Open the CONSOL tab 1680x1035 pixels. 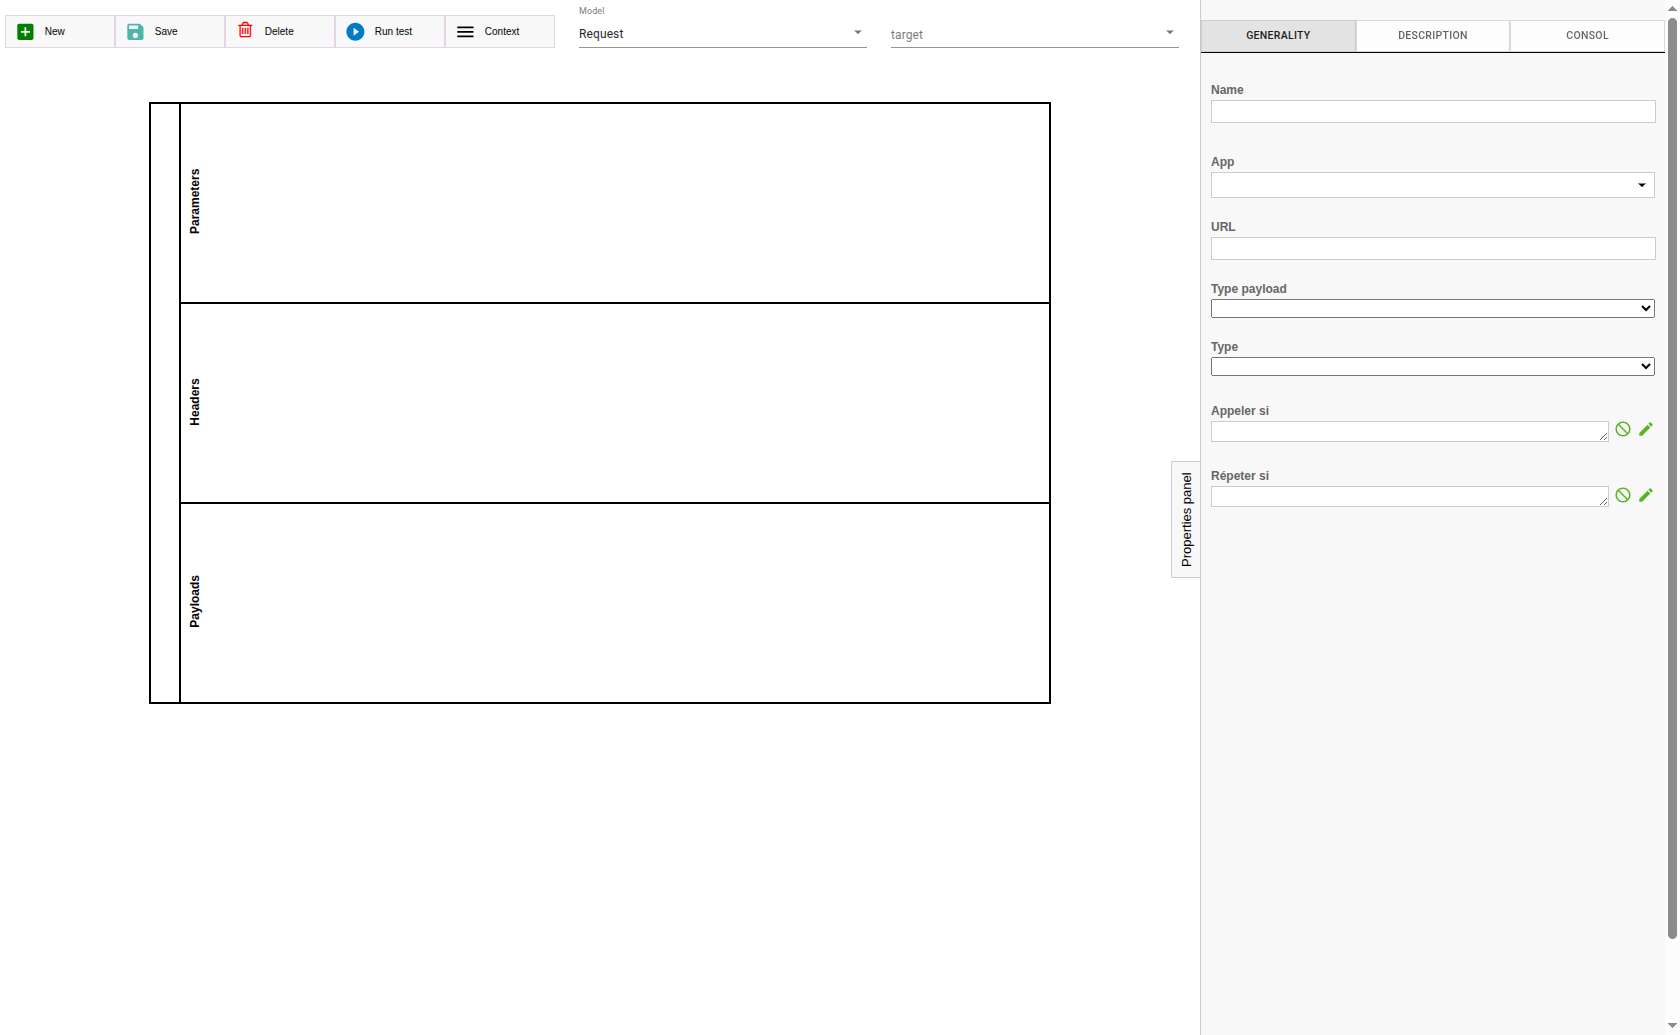pyautogui.click(x=1586, y=35)
